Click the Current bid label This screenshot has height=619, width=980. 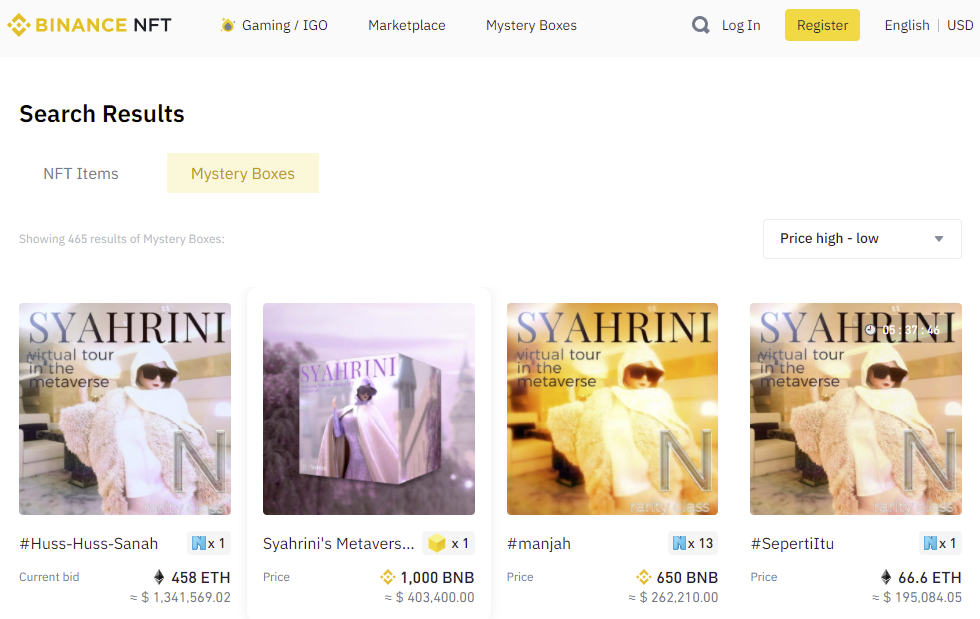point(49,576)
